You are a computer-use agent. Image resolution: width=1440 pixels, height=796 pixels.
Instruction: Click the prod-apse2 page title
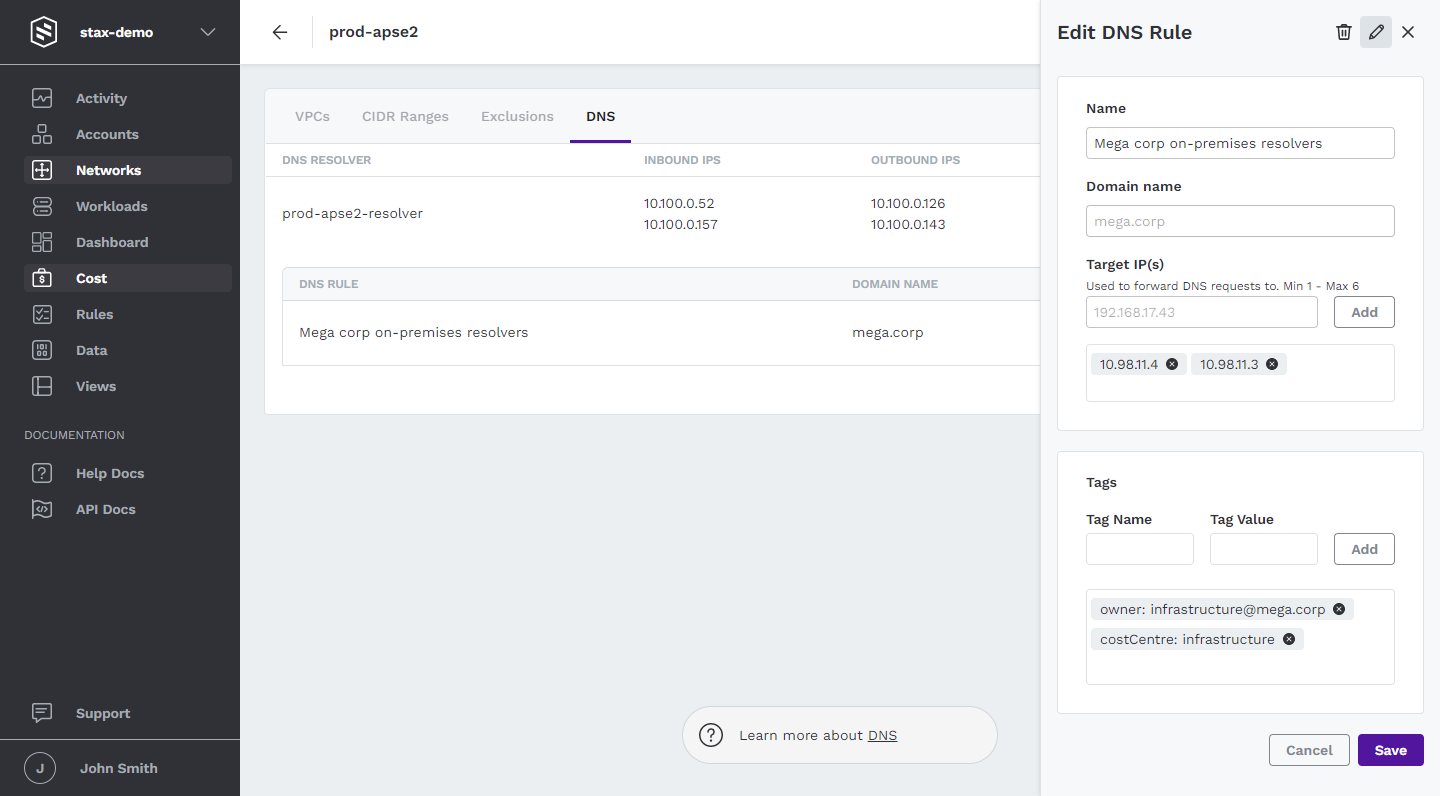(373, 32)
